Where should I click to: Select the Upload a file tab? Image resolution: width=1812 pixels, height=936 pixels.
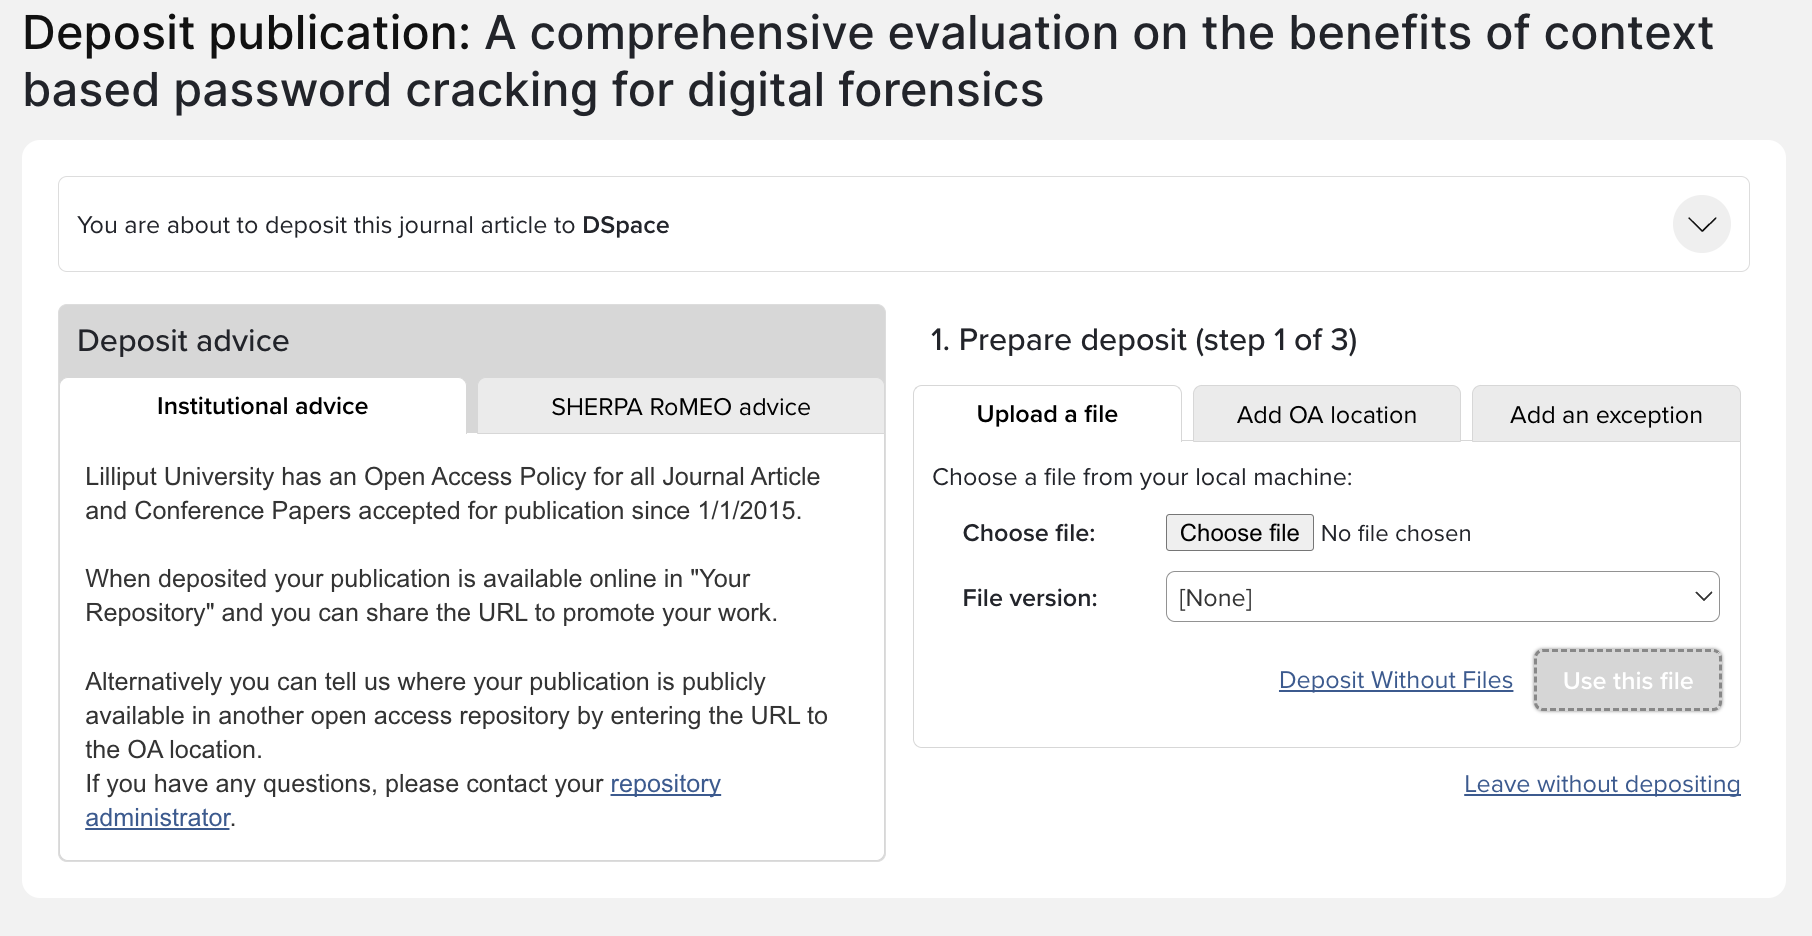pos(1047,414)
